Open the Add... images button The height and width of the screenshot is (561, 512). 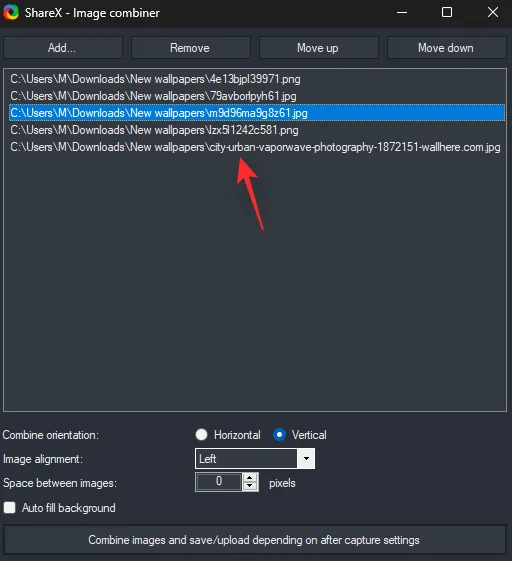point(63,48)
